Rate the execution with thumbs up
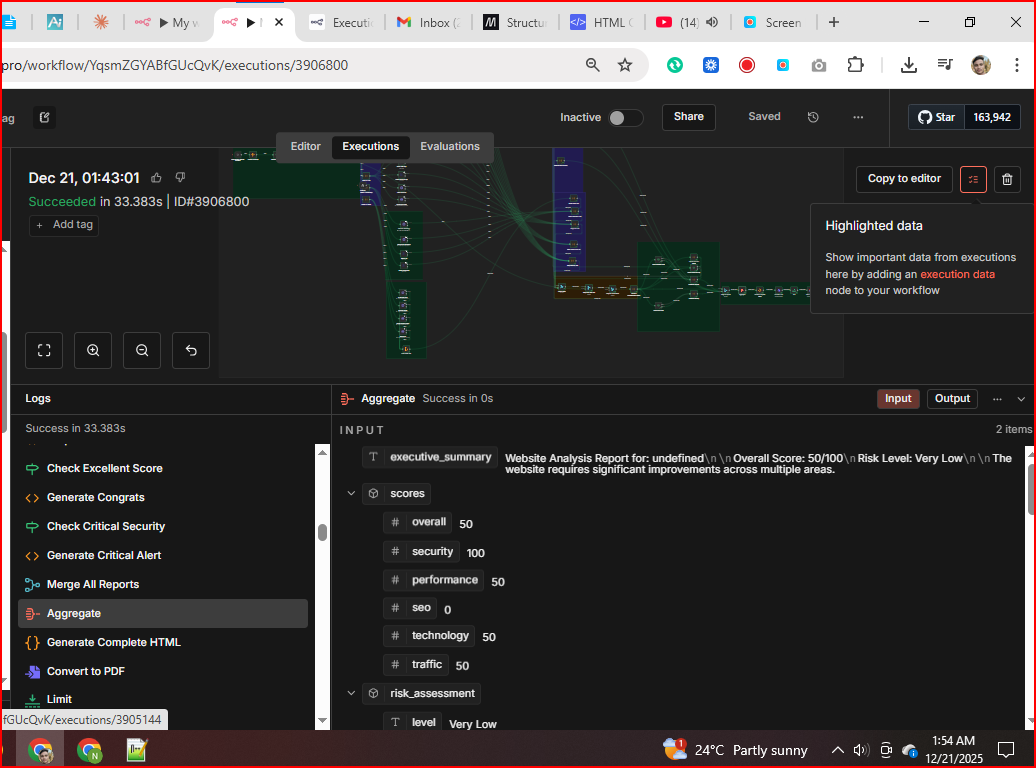This screenshot has width=1036, height=768. point(156,177)
